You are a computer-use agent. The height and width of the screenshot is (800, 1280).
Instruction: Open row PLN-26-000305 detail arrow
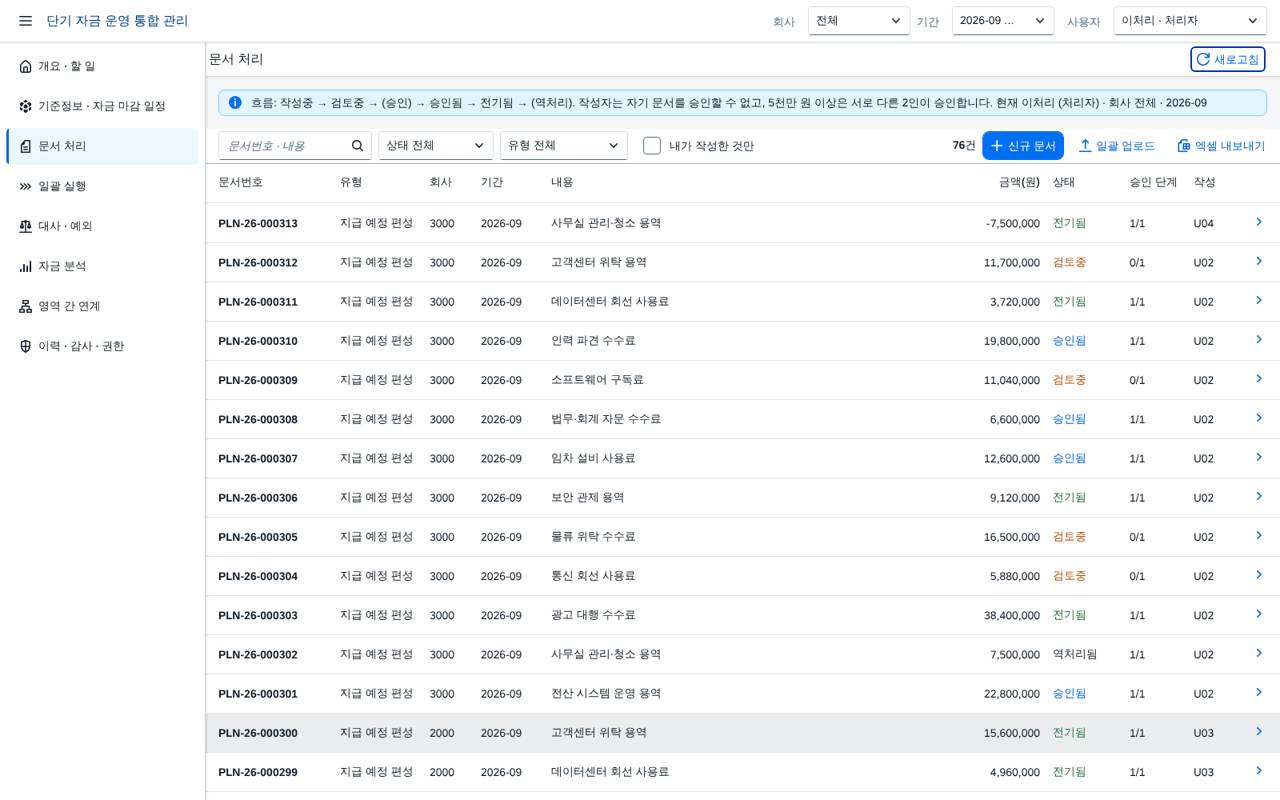tap(1259, 536)
